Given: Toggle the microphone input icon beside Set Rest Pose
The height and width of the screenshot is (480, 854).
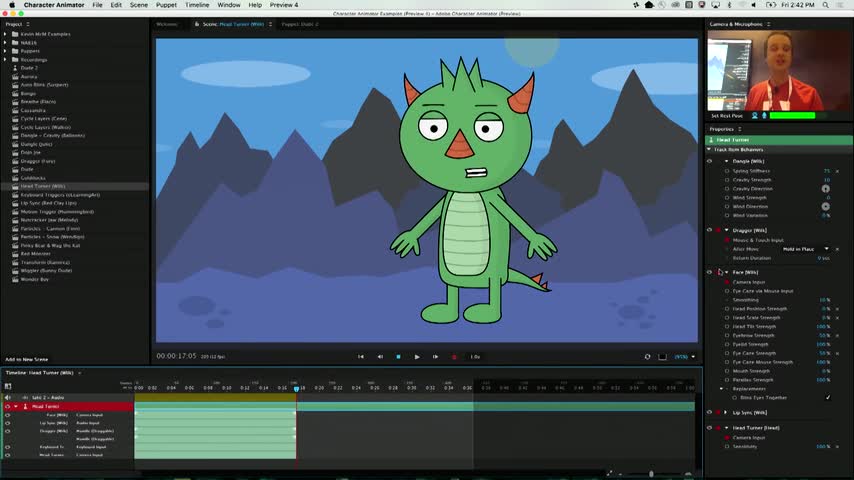Looking at the screenshot, I should tap(764, 116).
